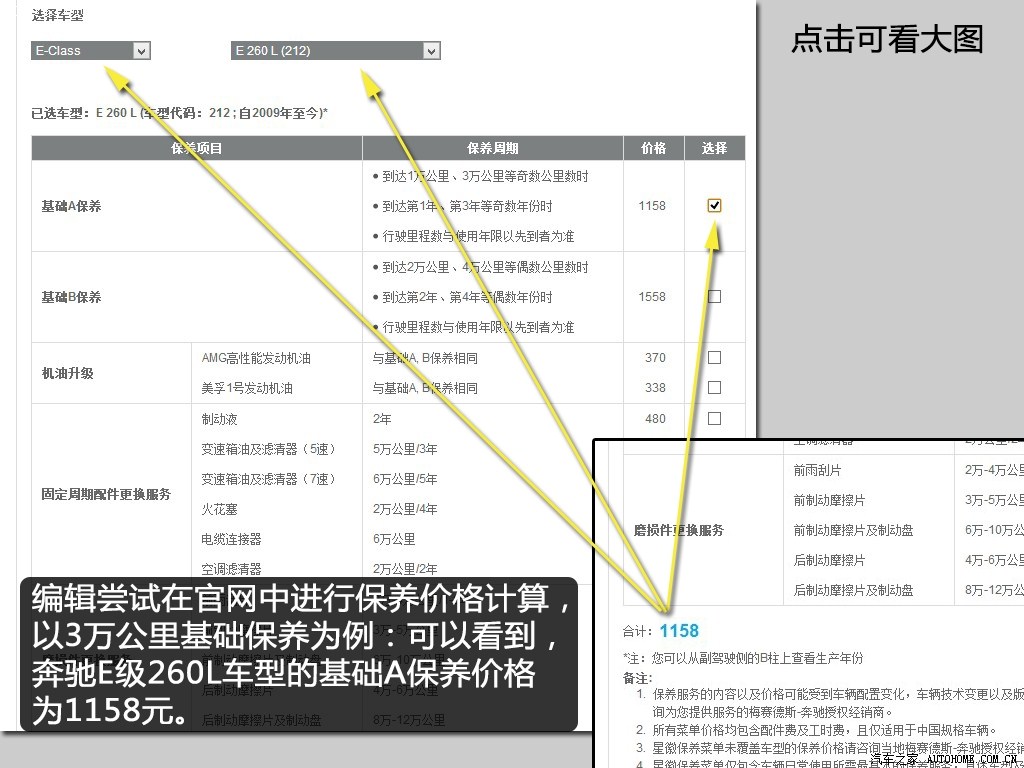Click the 空调滤清器 item in main table

click(231, 569)
